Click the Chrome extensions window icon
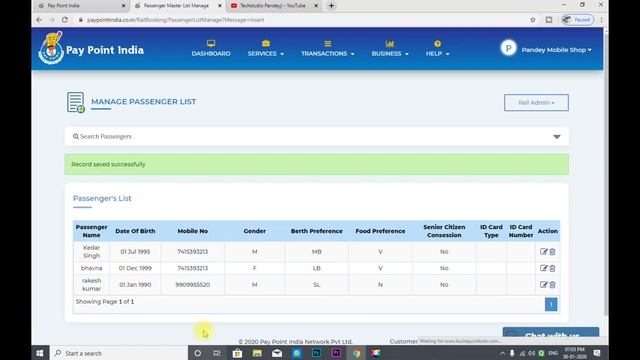 (x=549, y=20)
